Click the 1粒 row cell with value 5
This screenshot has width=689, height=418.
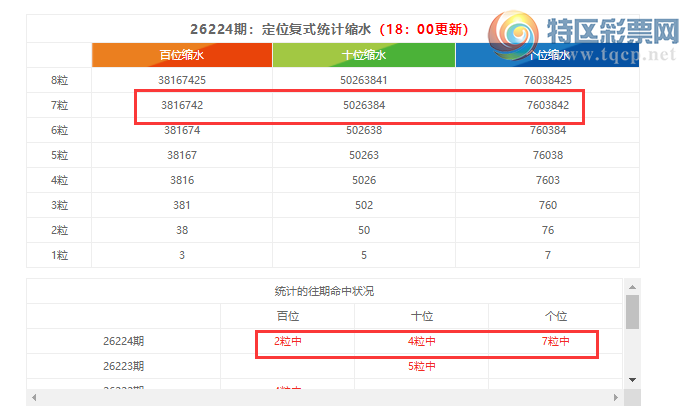[x=364, y=255]
